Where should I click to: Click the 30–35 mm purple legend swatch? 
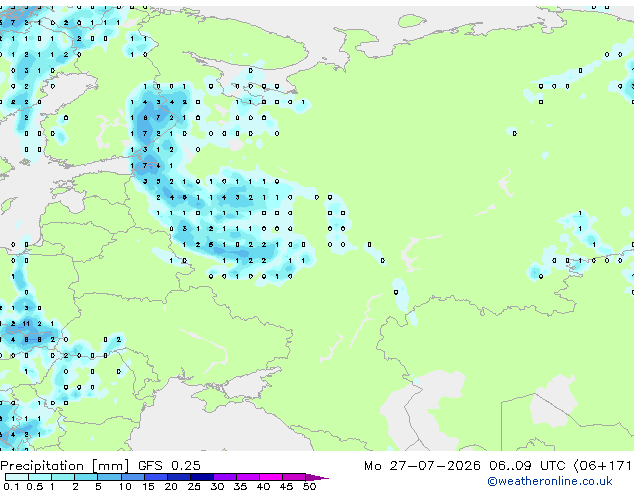(225, 477)
